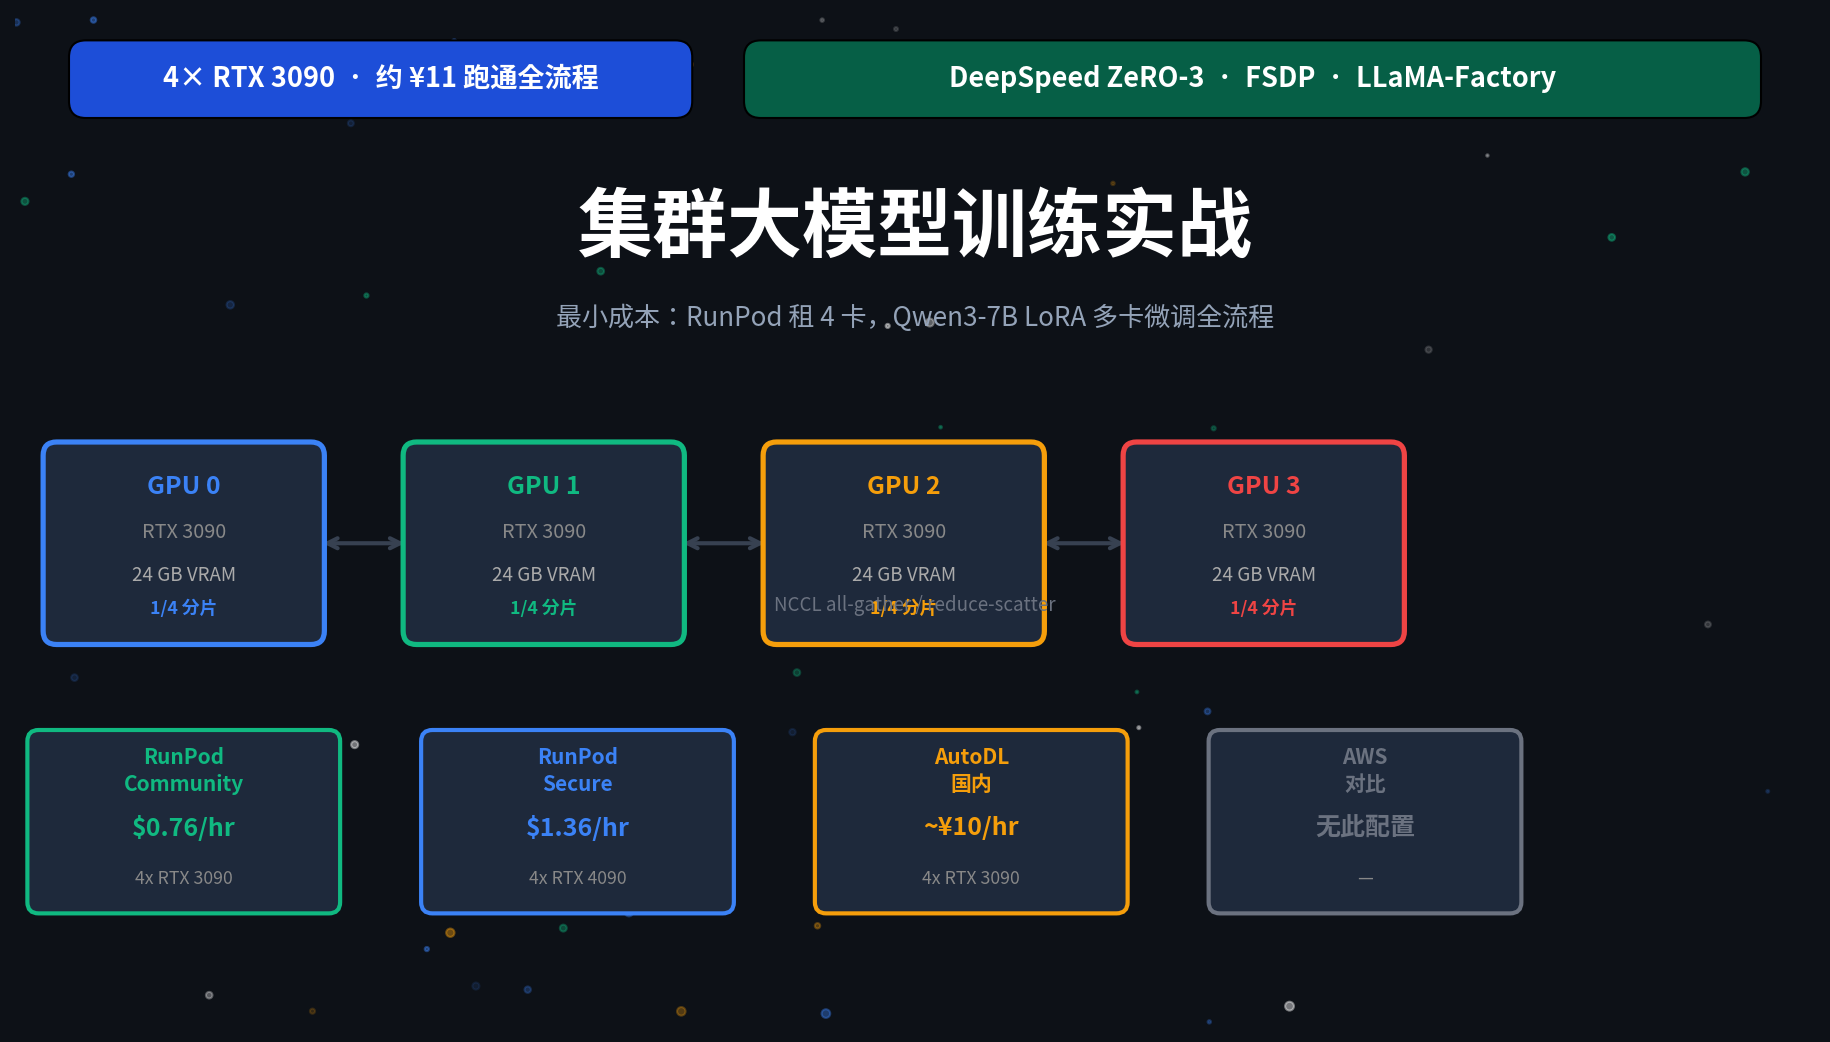Click the ~¥10/hr price
The height and width of the screenshot is (1042, 1830).
[x=971, y=826]
